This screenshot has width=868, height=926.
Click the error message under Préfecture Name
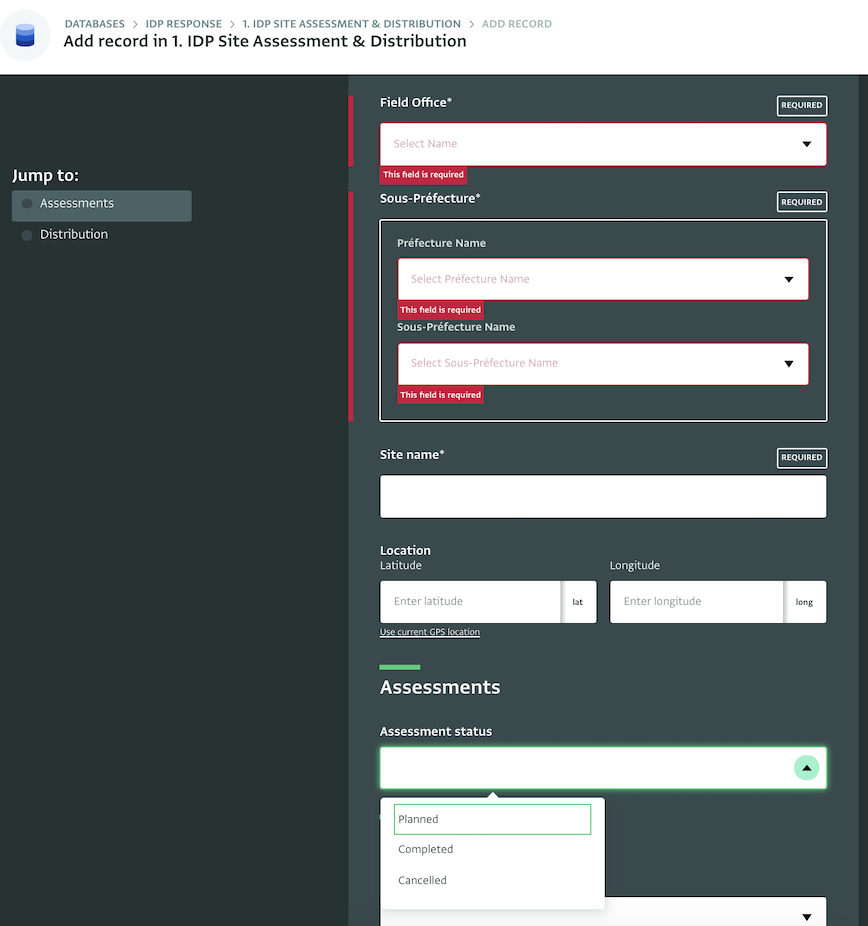pos(440,310)
